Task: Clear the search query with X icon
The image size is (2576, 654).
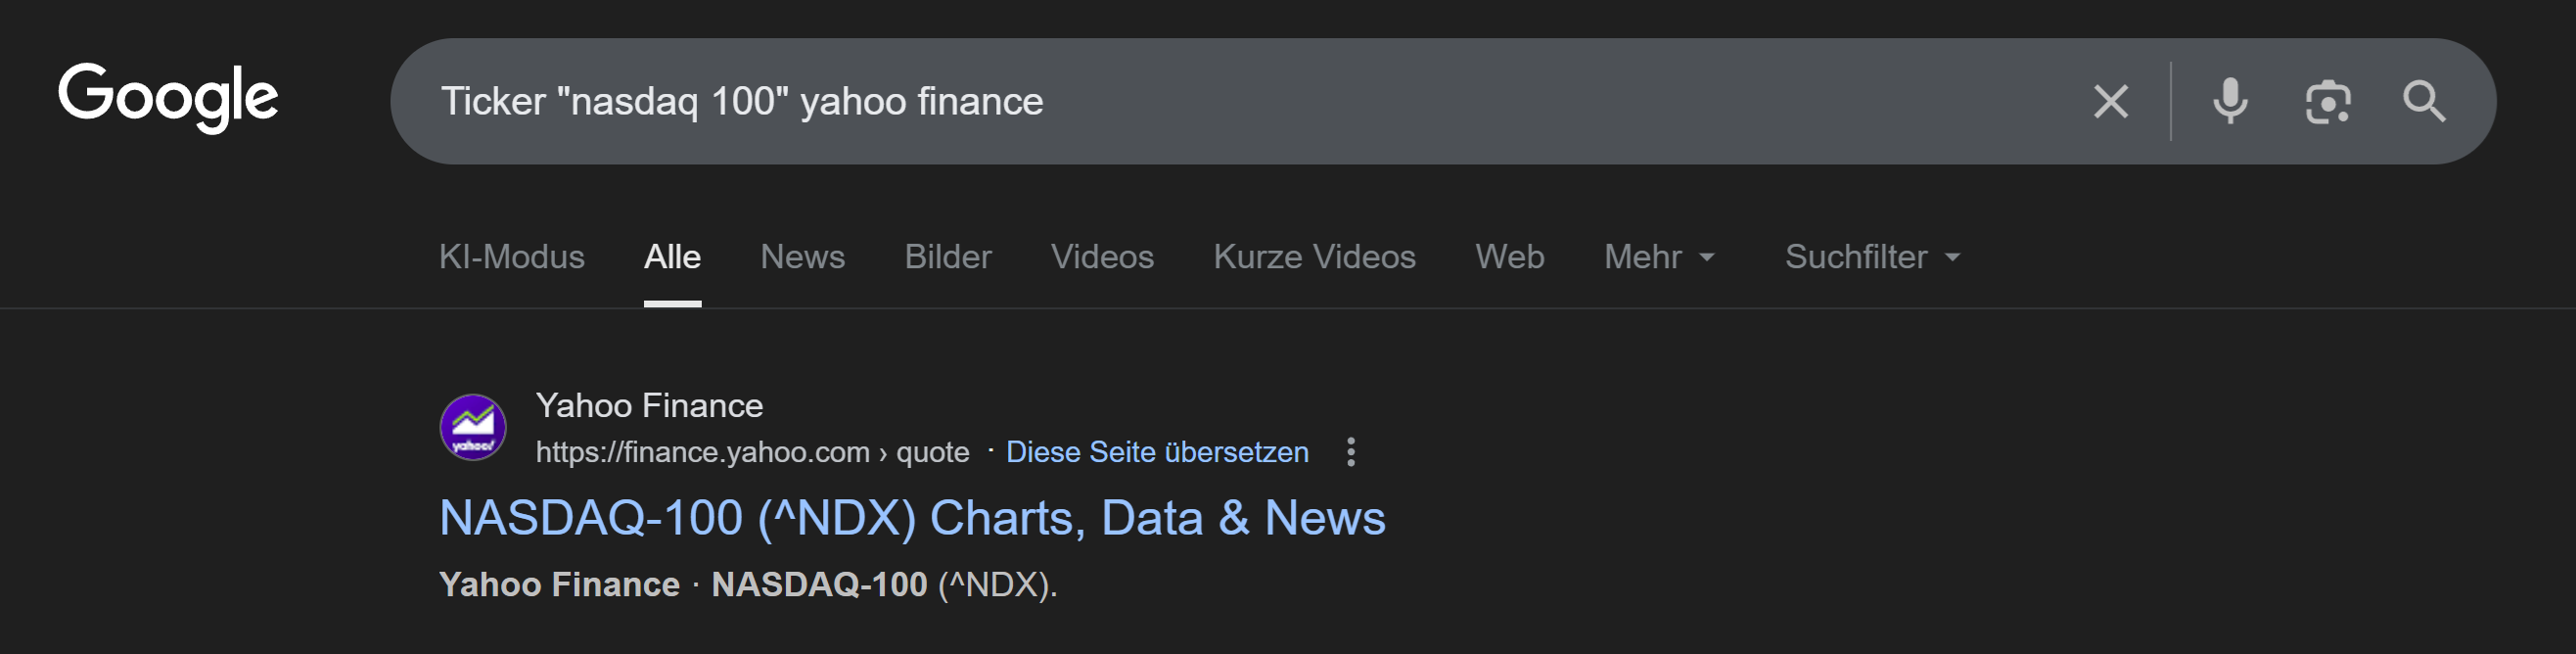Action: pyautogui.click(x=2110, y=101)
